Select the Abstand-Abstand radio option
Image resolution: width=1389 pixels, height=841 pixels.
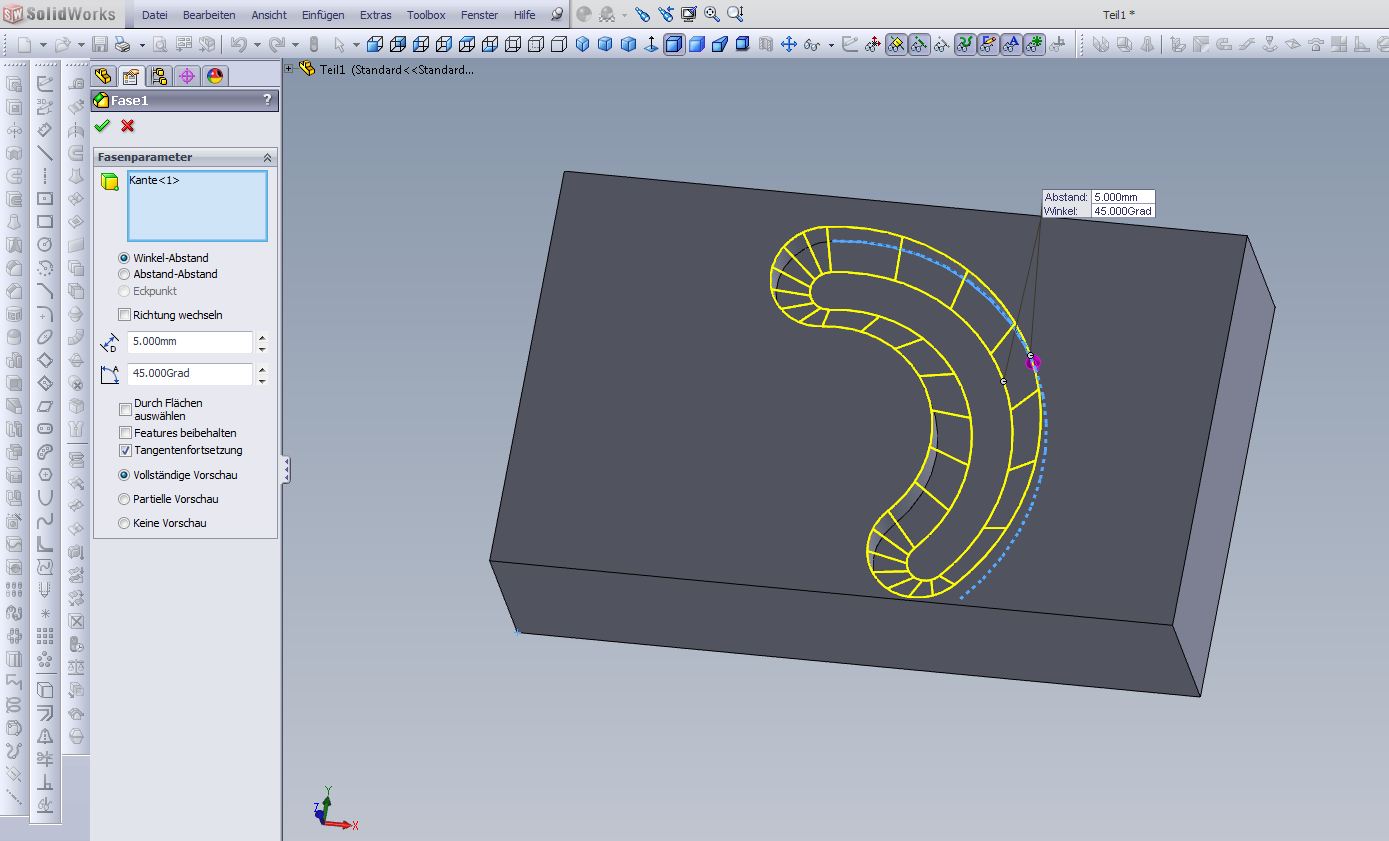click(124, 274)
